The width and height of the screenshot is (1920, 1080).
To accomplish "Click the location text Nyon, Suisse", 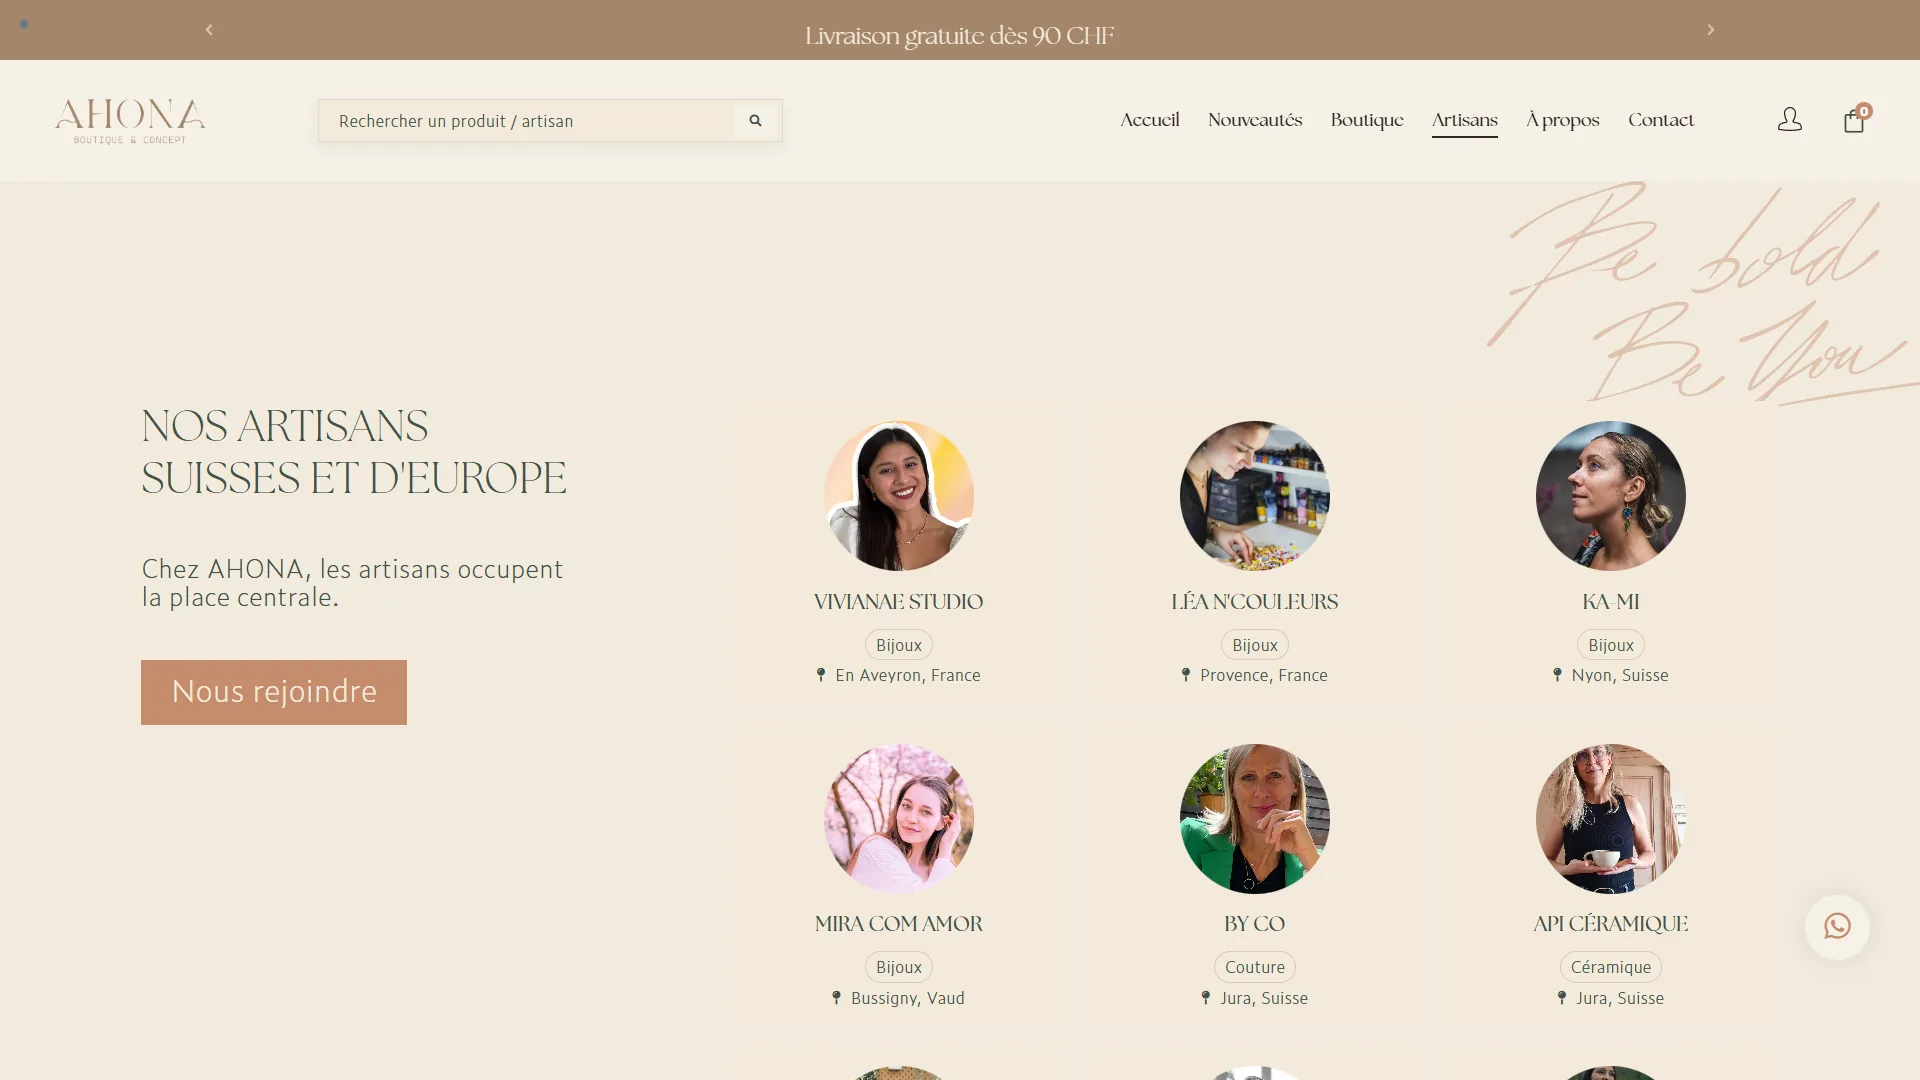I will pyautogui.click(x=1620, y=676).
